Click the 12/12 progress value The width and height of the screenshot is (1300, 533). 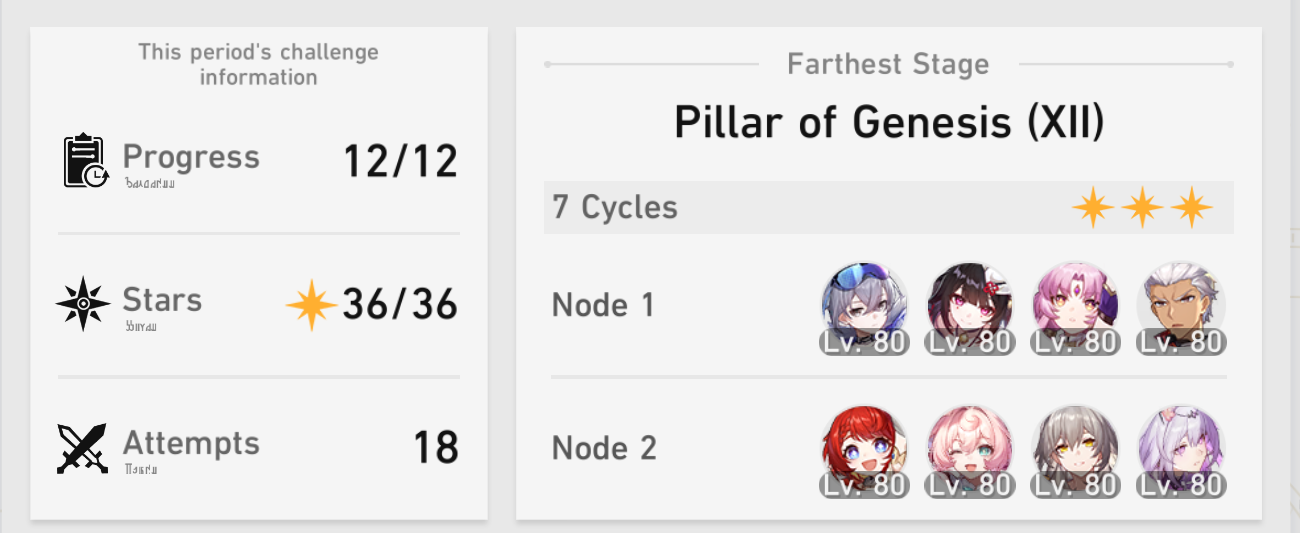point(400,161)
